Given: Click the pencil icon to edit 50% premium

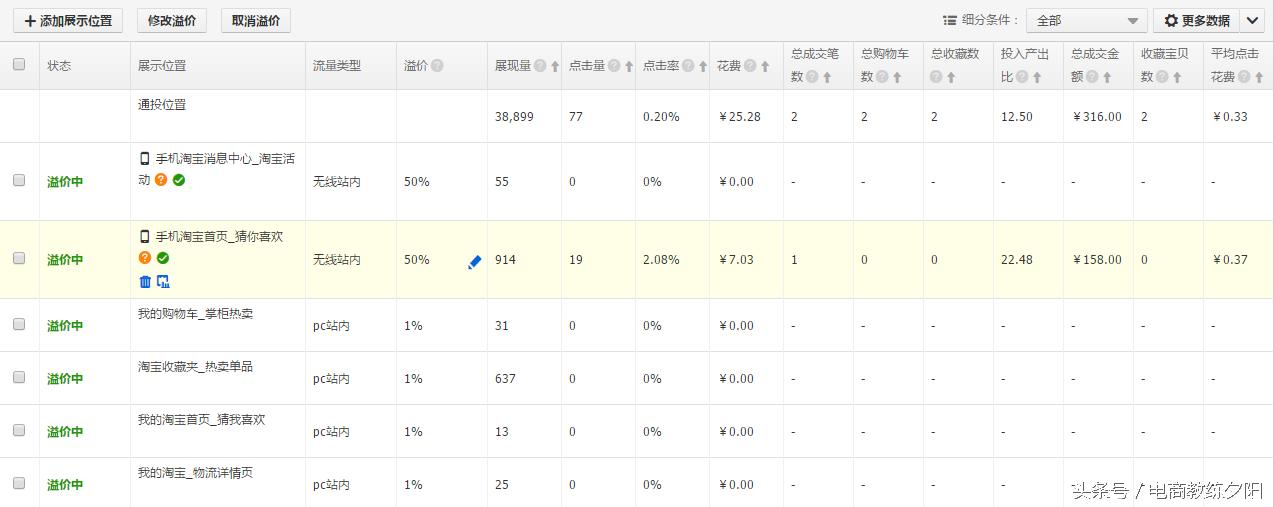Looking at the screenshot, I should (x=474, y=262).
